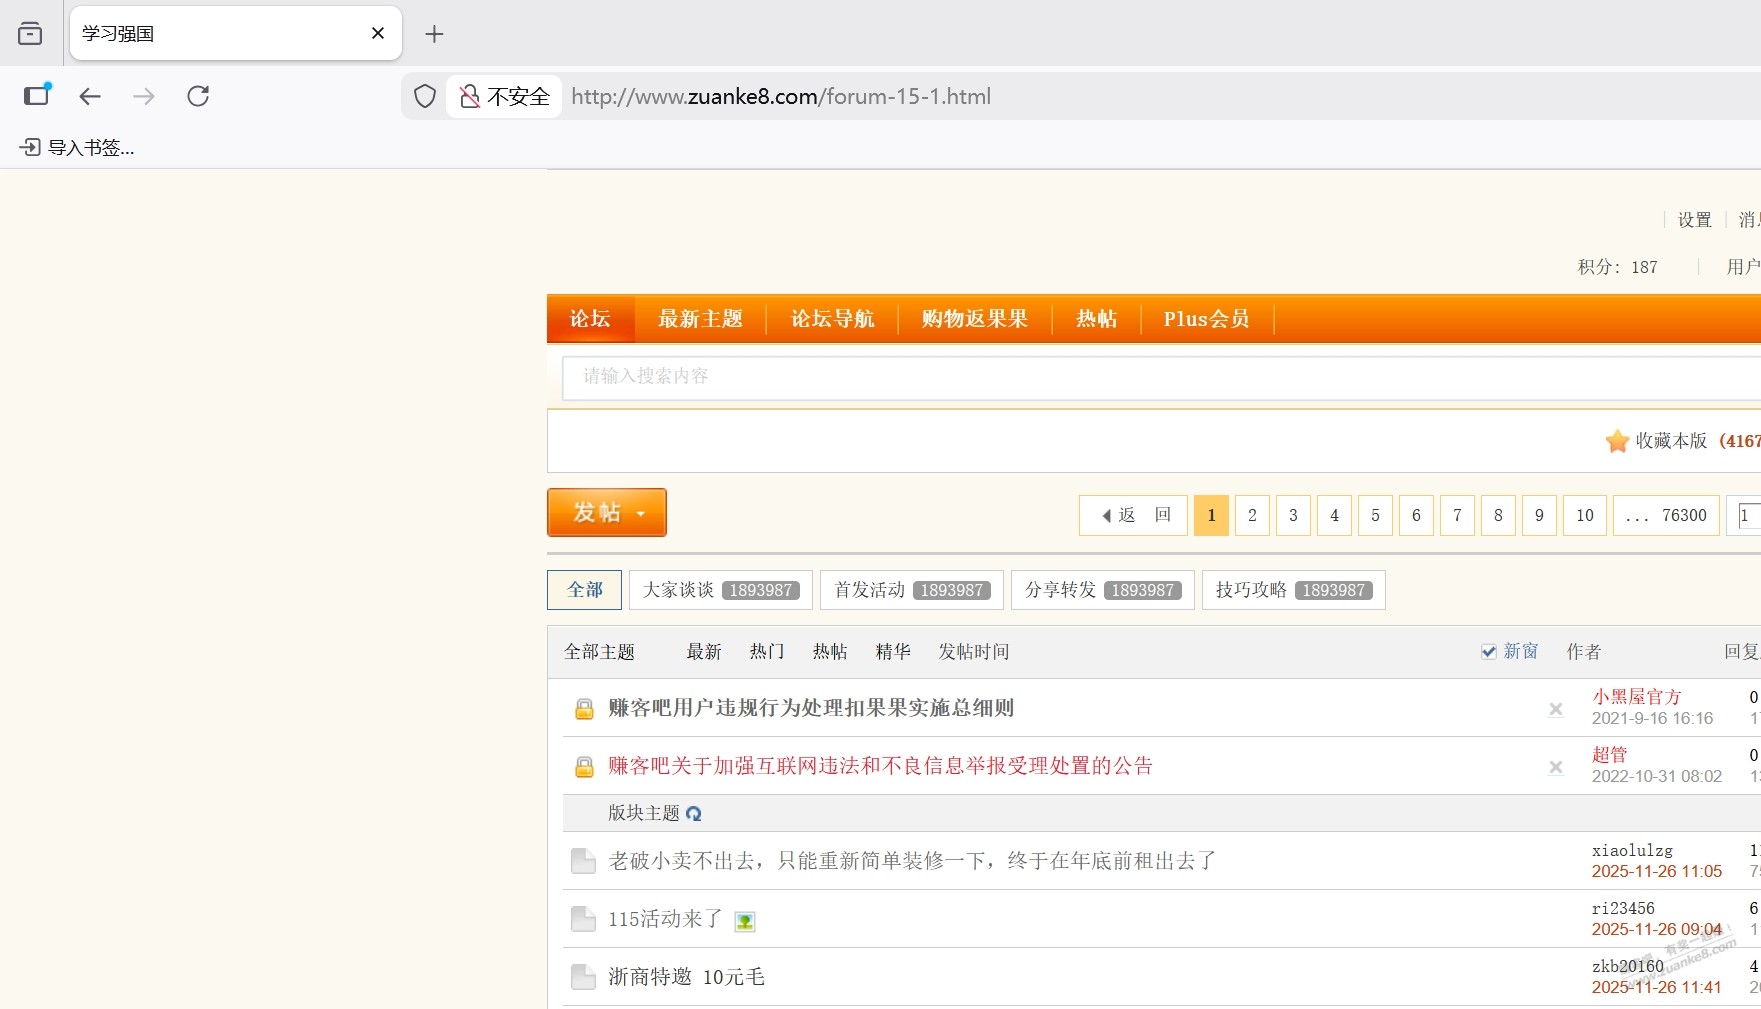Image resolution: width=1761 pixels, height=1009 pixels.
Task: Open the 浙商特邀 10元毛 thread
Action: click(x=686, y=977)
